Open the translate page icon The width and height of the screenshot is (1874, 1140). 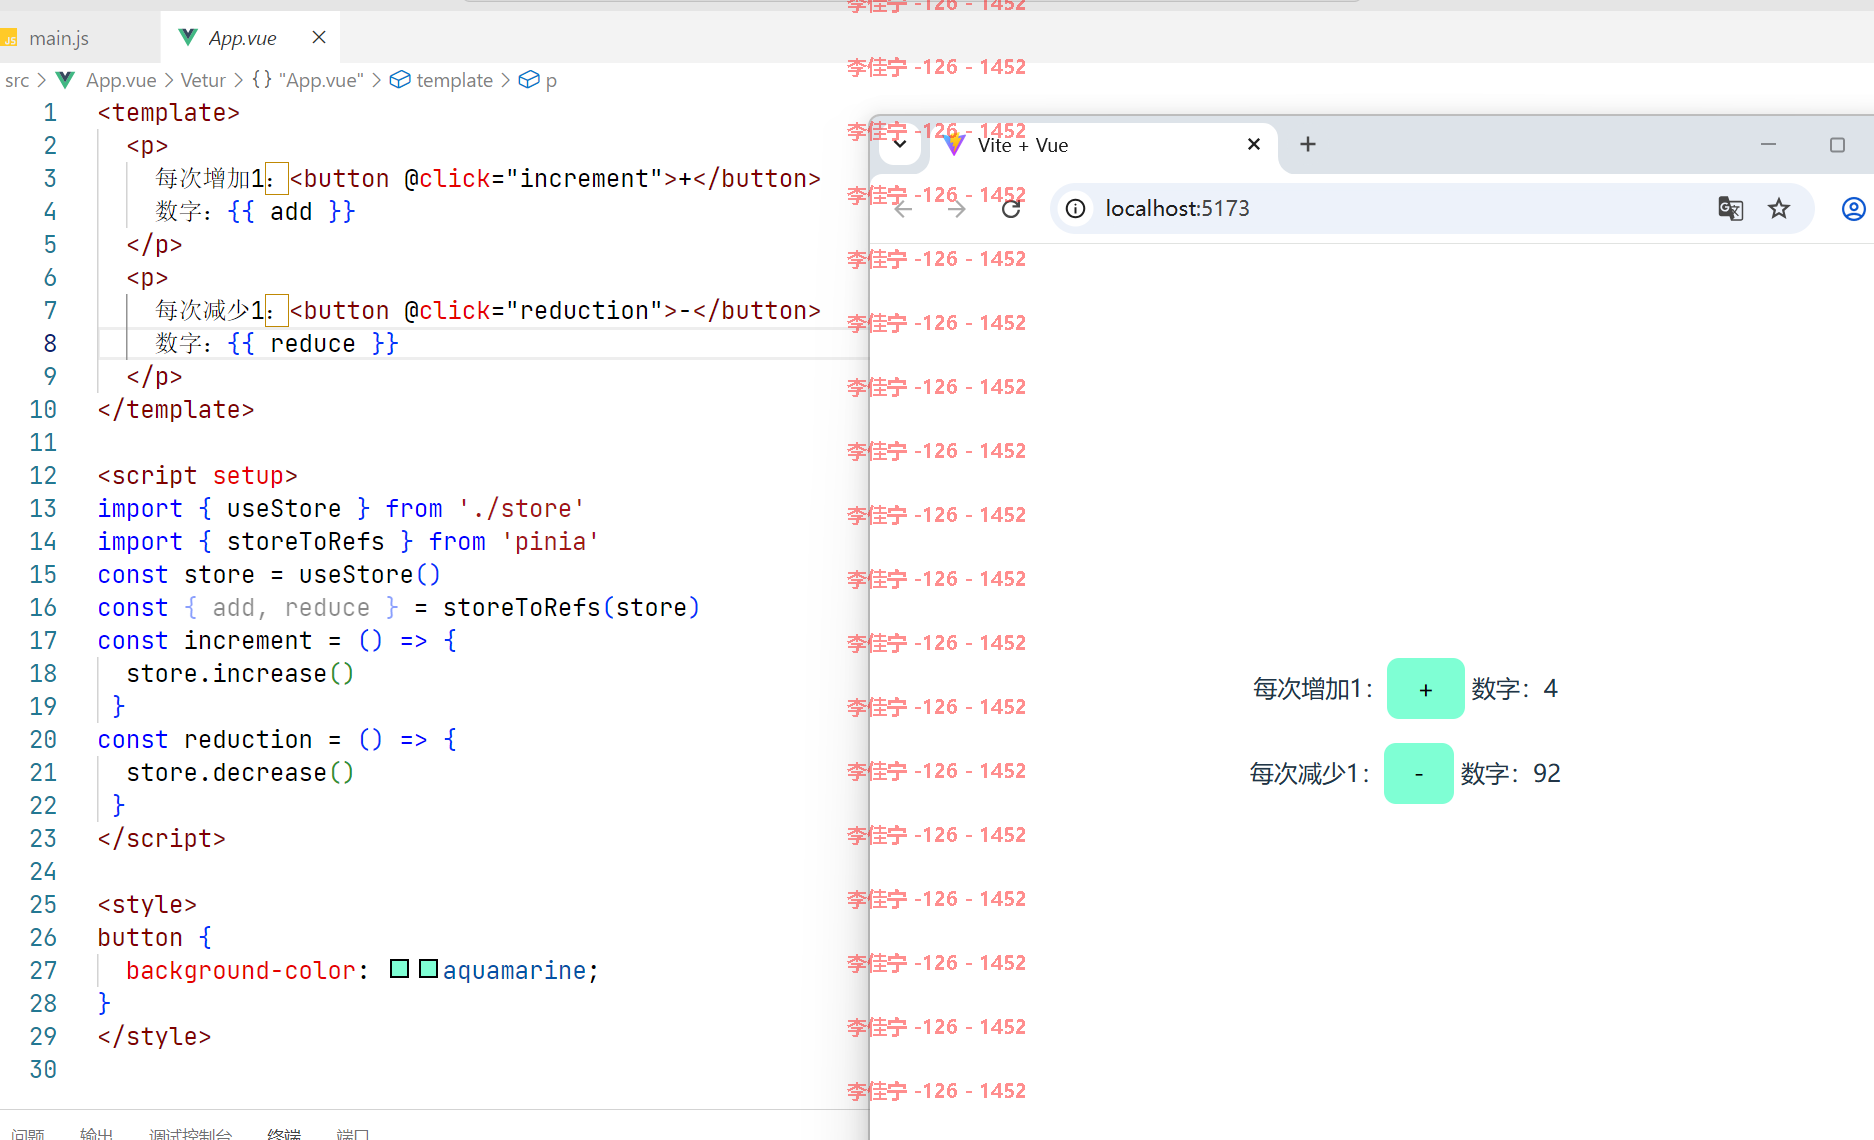click(1730, 208)
